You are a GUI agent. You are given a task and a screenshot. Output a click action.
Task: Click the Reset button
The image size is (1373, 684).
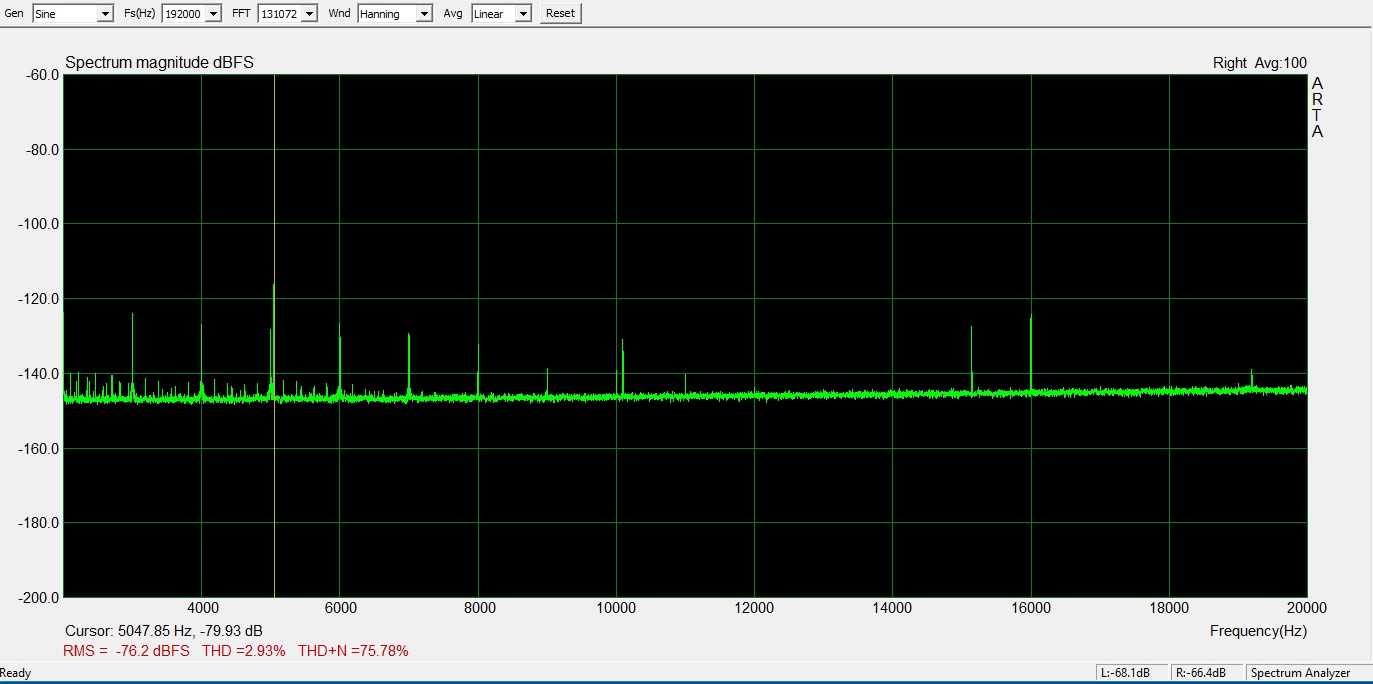pyautogui.click(x=560, y=14)
